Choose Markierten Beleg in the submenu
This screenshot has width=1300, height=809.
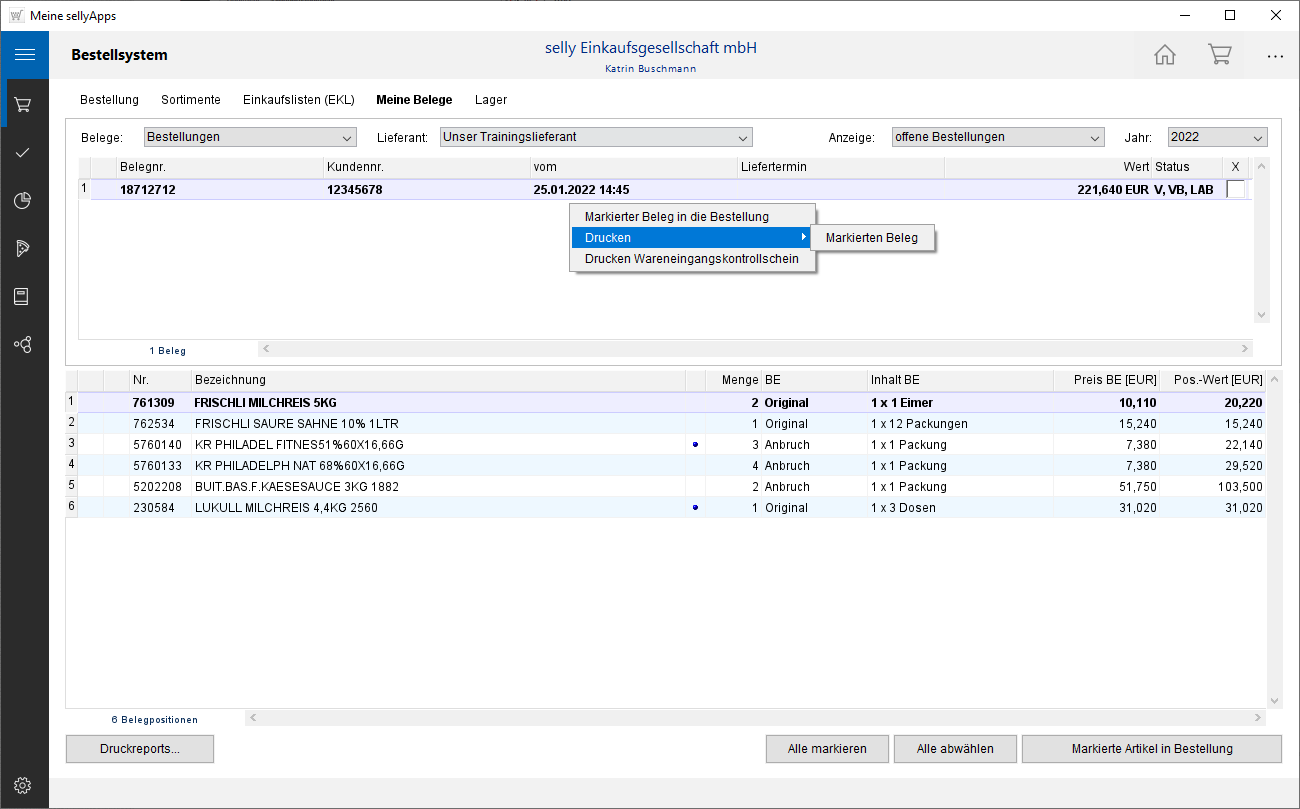click(x=871, y=238)
